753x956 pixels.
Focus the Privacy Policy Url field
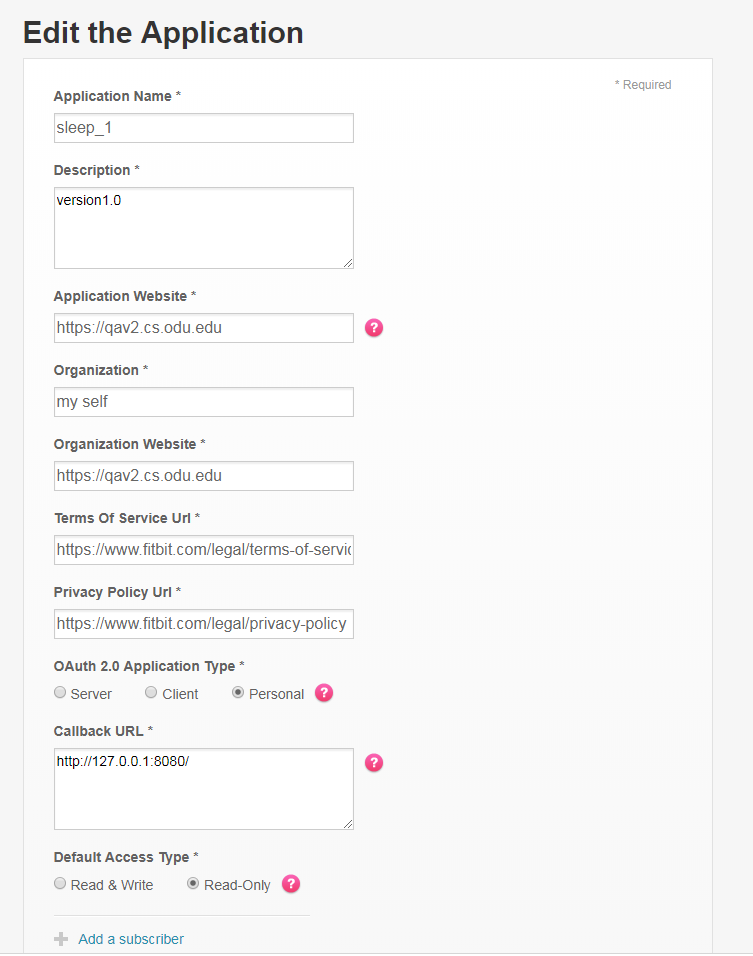[203, 624]
